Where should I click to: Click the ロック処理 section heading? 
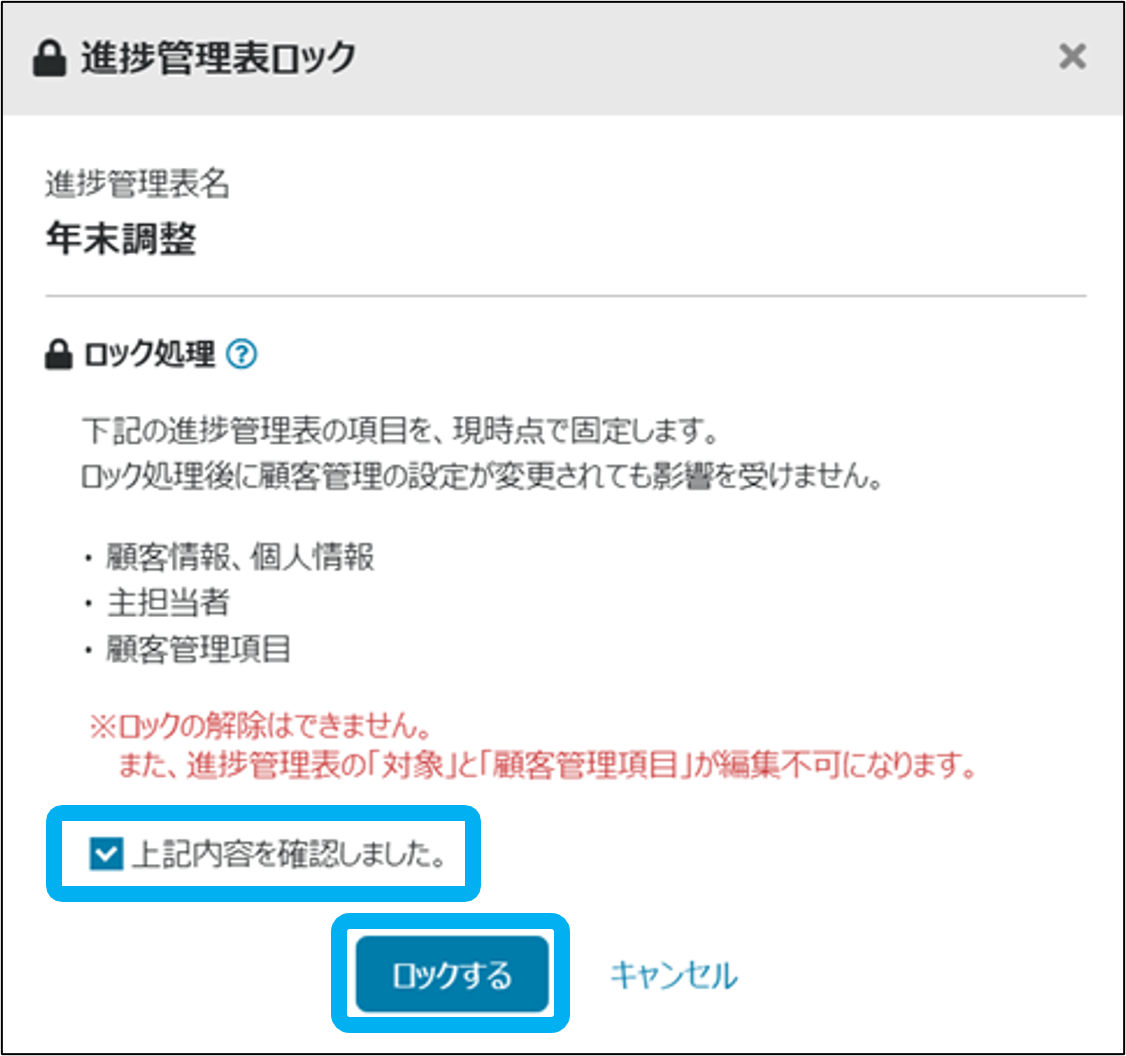150,355
